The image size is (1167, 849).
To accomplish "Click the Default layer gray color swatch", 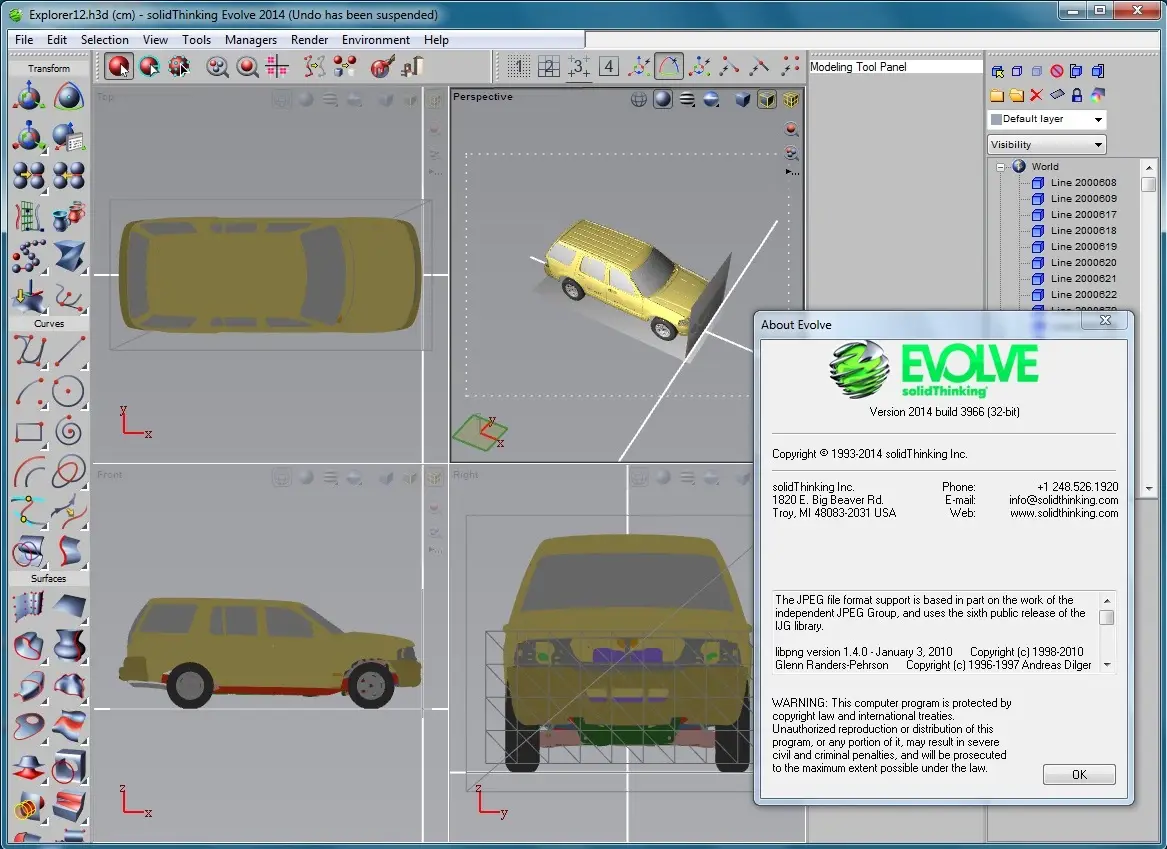I will click(x=997, y=119).
